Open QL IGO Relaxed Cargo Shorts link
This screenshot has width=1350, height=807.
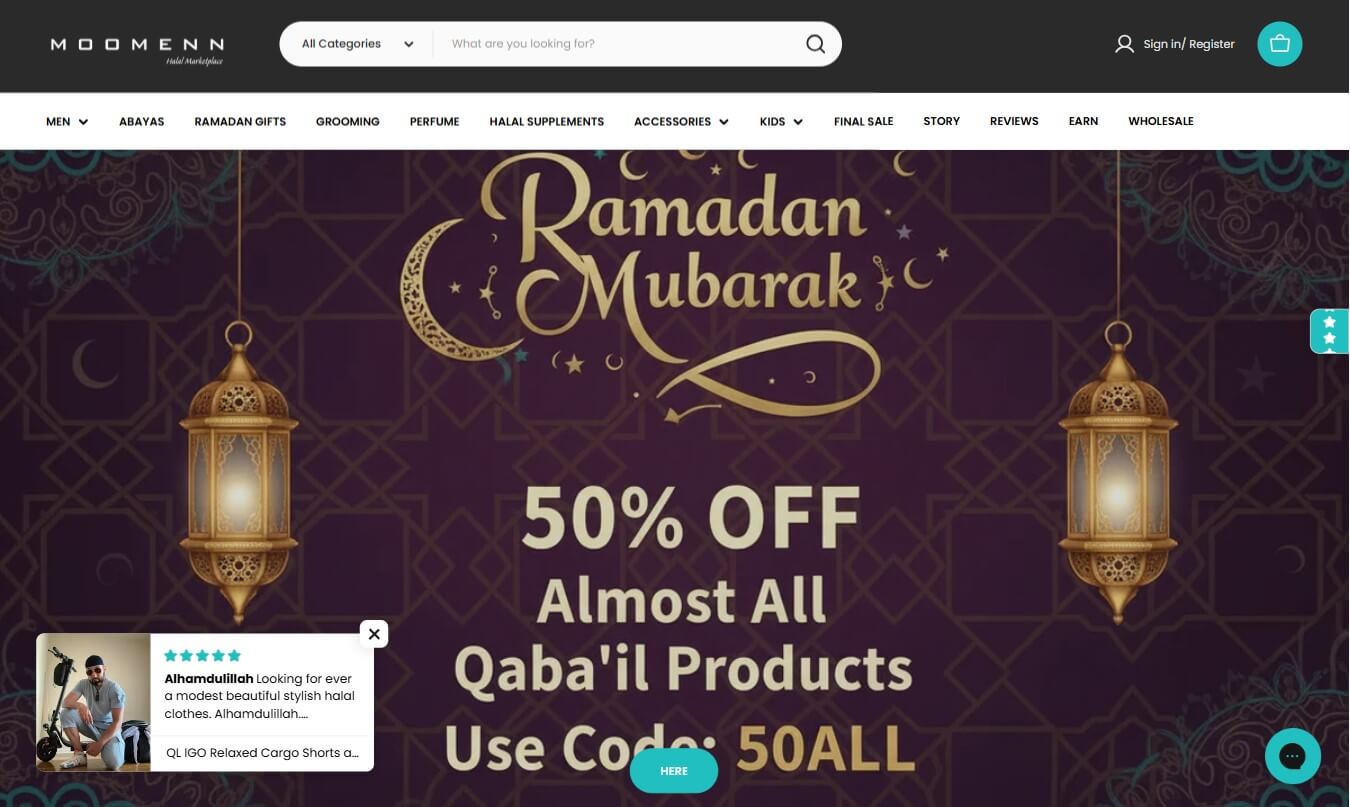click(262, 753)
